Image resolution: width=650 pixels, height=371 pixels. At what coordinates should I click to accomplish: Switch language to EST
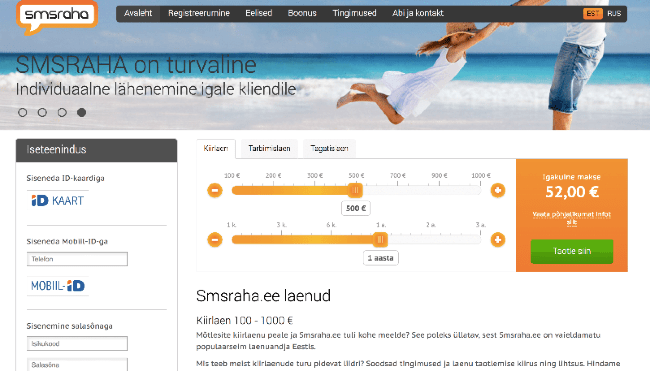(x=593, y=14)
